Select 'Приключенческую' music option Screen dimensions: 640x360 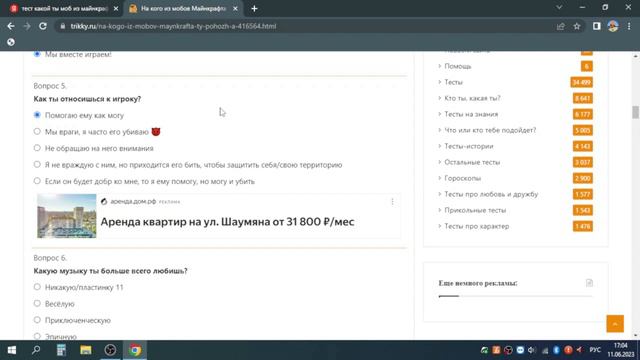coord(37,320)
